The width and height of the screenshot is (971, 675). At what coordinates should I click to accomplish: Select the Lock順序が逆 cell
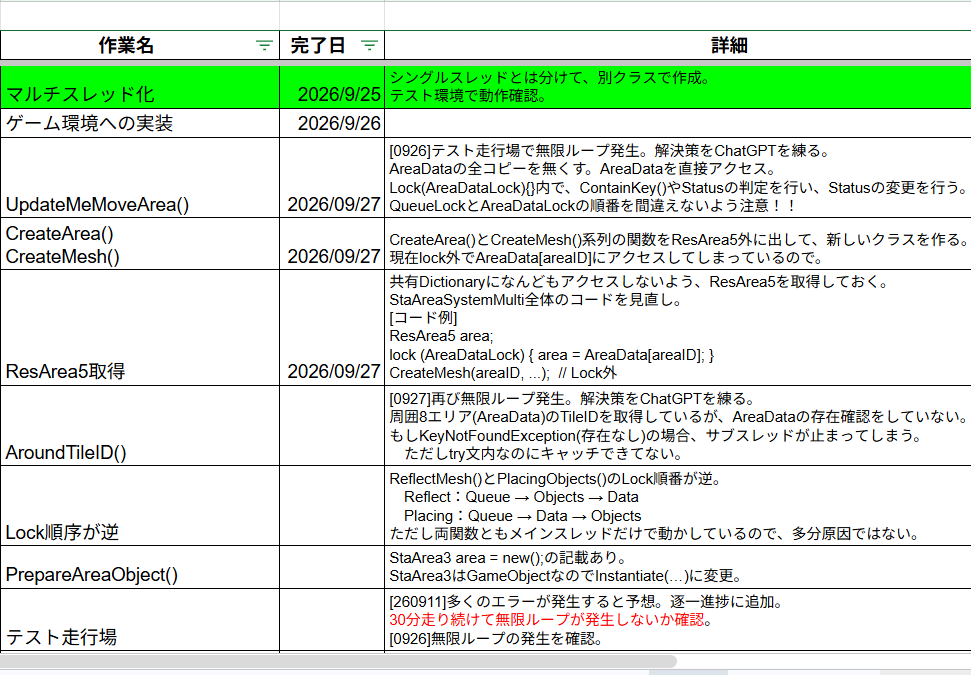[140, 506]
